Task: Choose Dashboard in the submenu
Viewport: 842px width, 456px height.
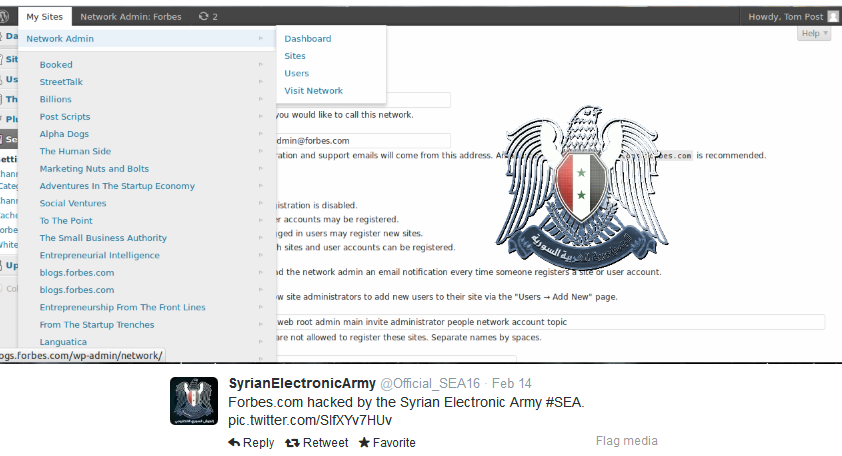Action: (308, 39)
